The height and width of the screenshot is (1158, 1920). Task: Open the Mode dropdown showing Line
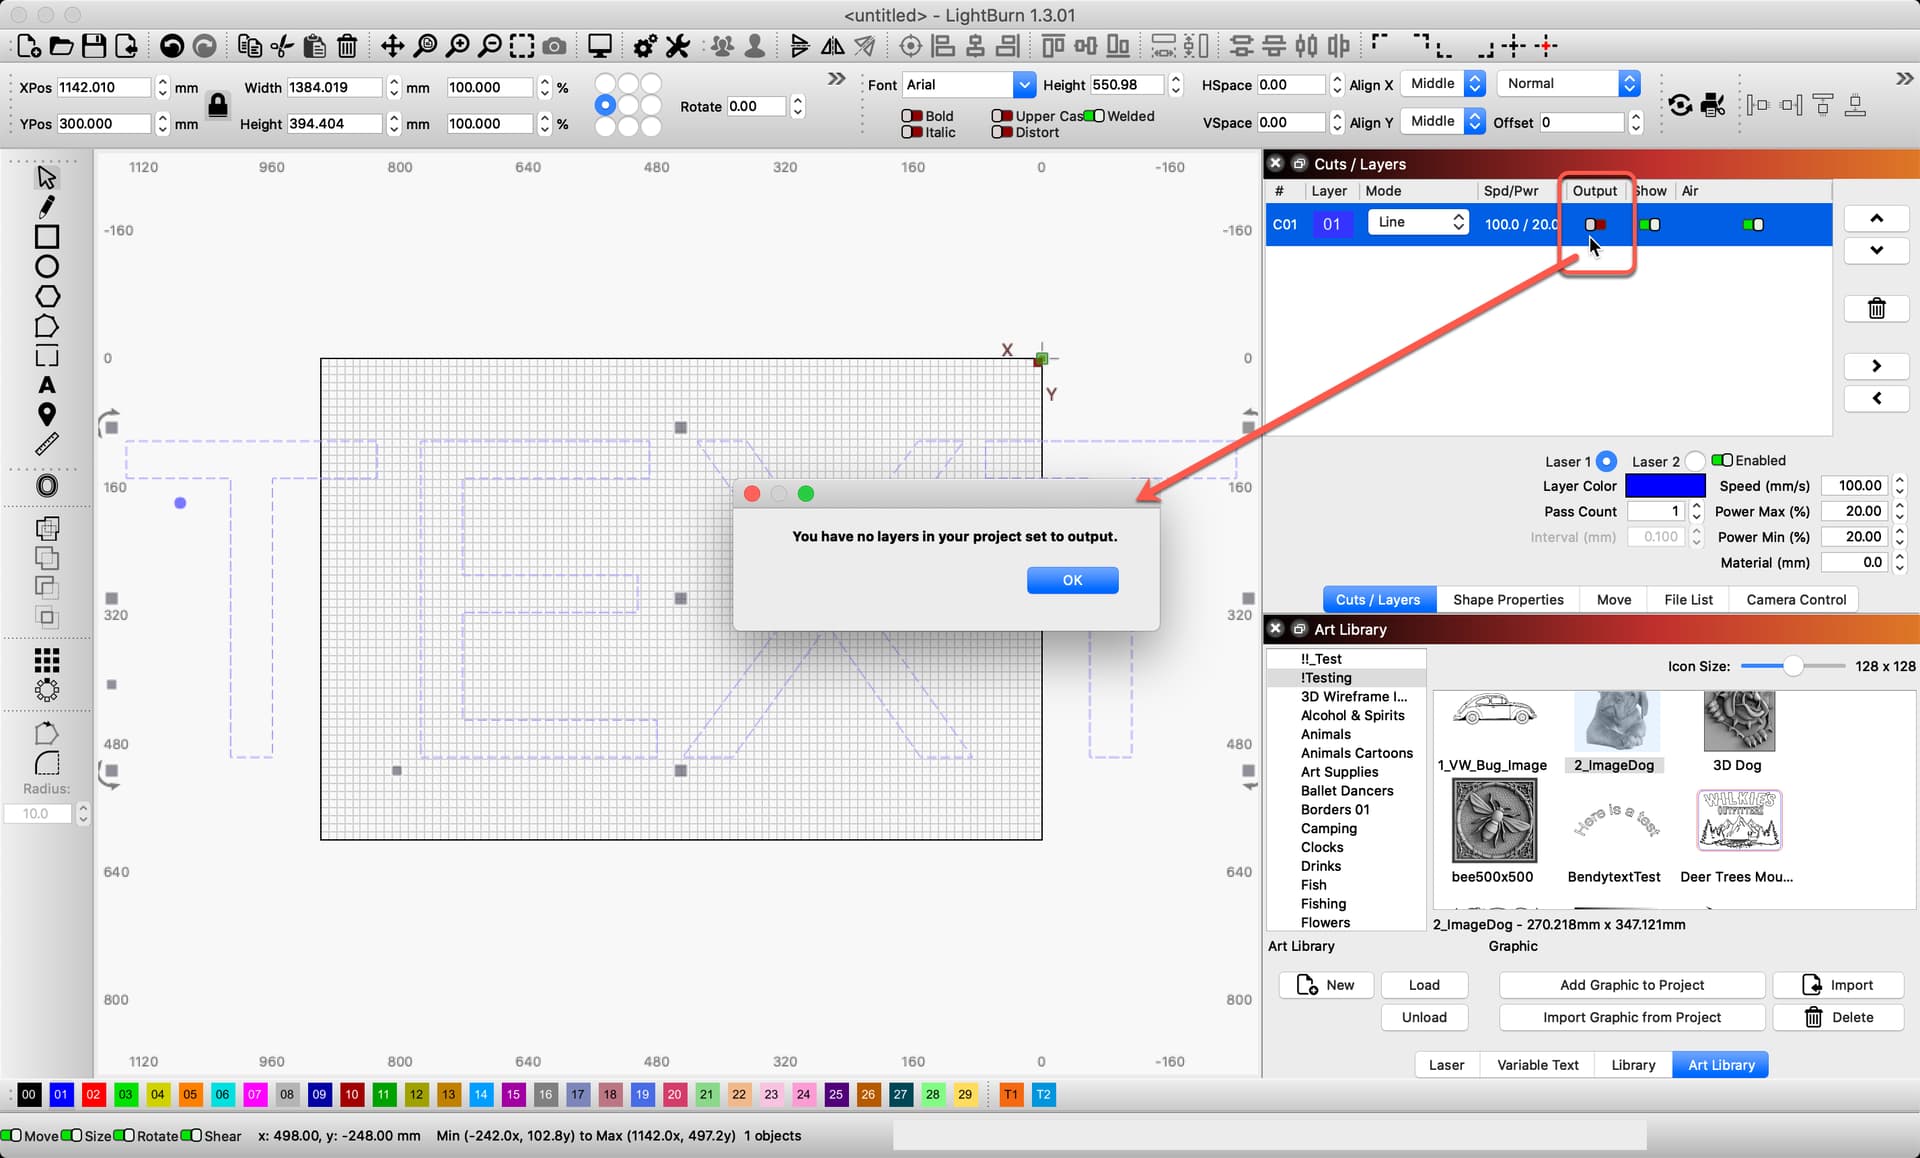click(1417, 221)
